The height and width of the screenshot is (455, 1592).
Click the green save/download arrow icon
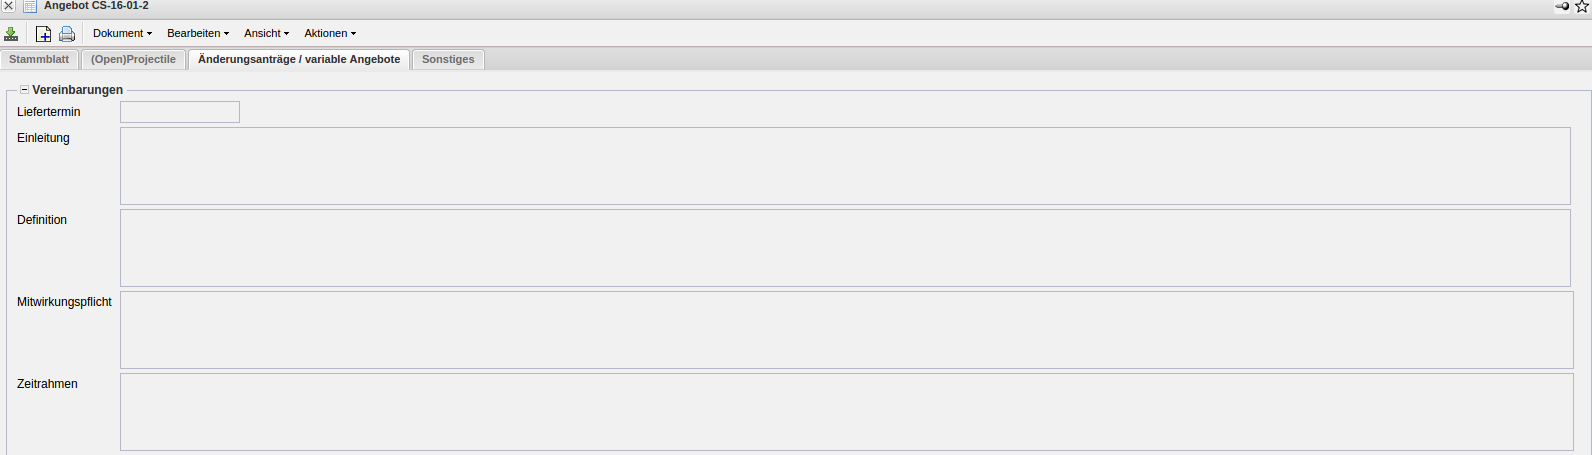click(x=11, y=34)
